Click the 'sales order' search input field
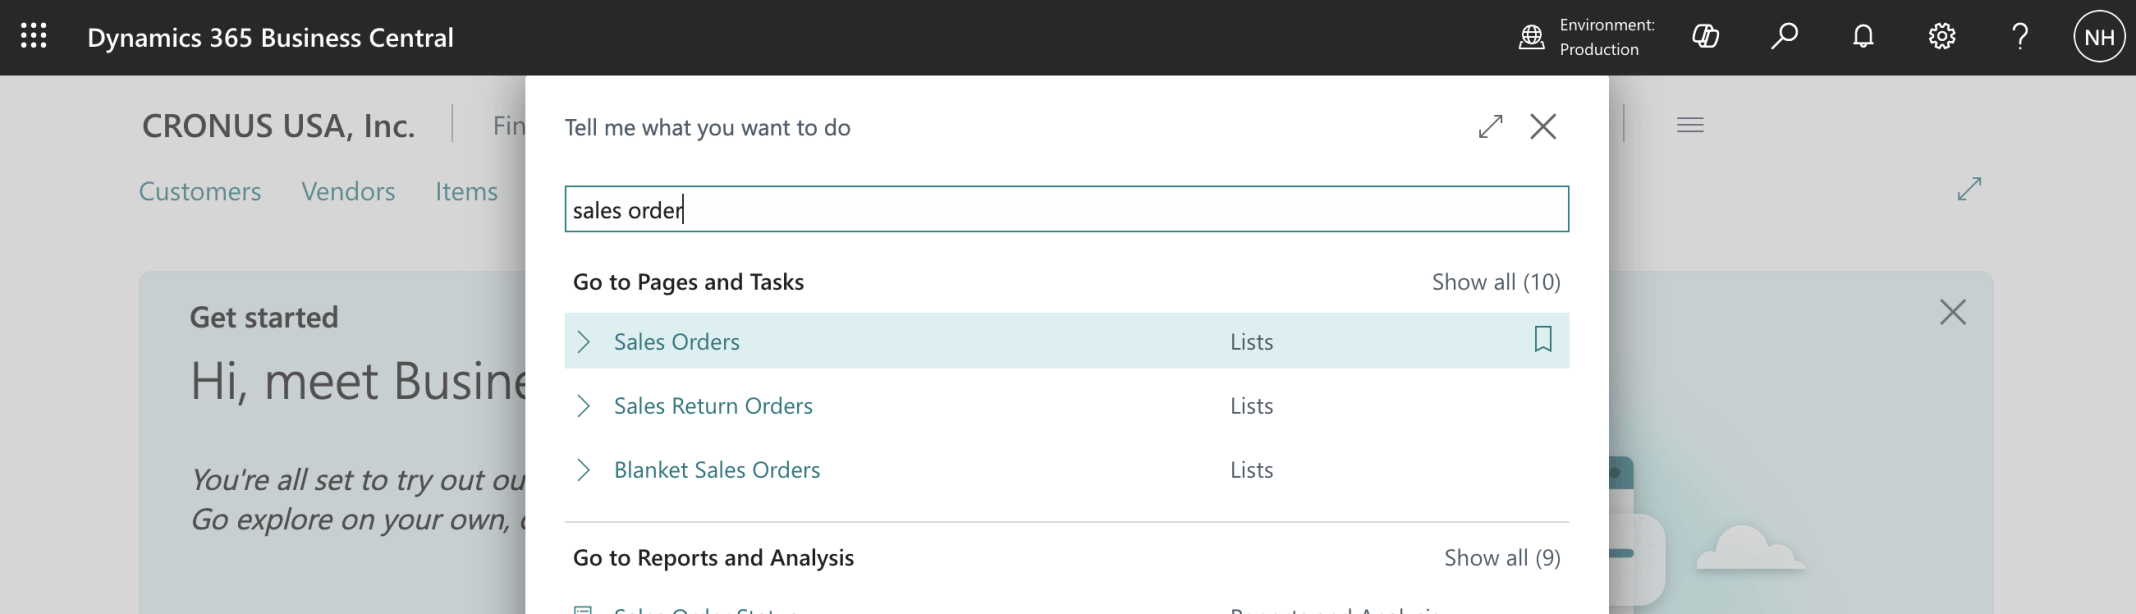 coord(1066,209)
